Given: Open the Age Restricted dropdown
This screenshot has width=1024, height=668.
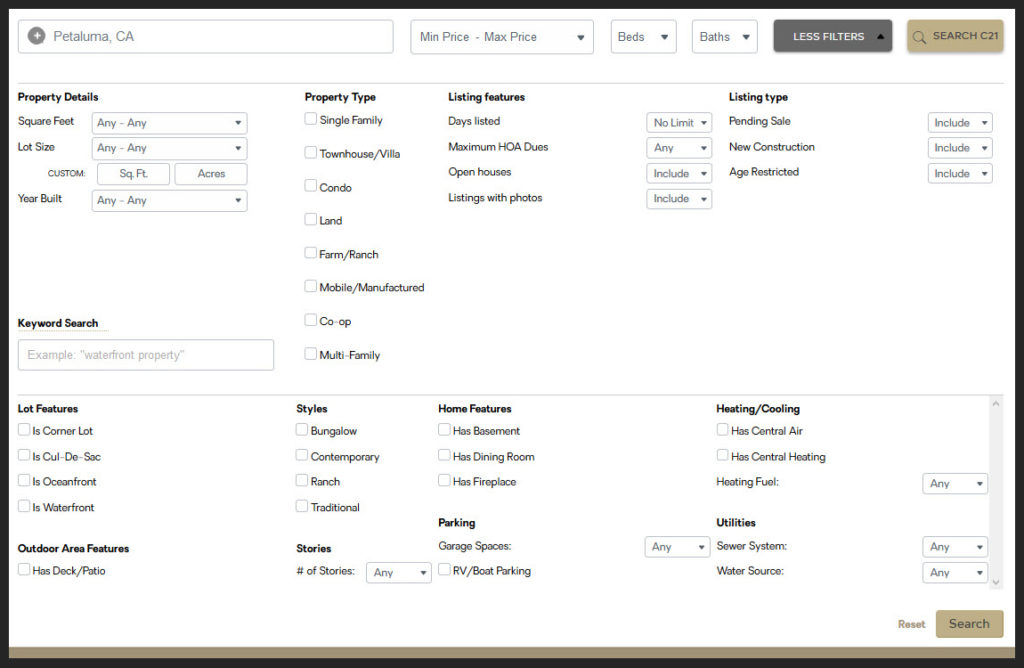Looking at the screenshot, I should click(960, 174).
